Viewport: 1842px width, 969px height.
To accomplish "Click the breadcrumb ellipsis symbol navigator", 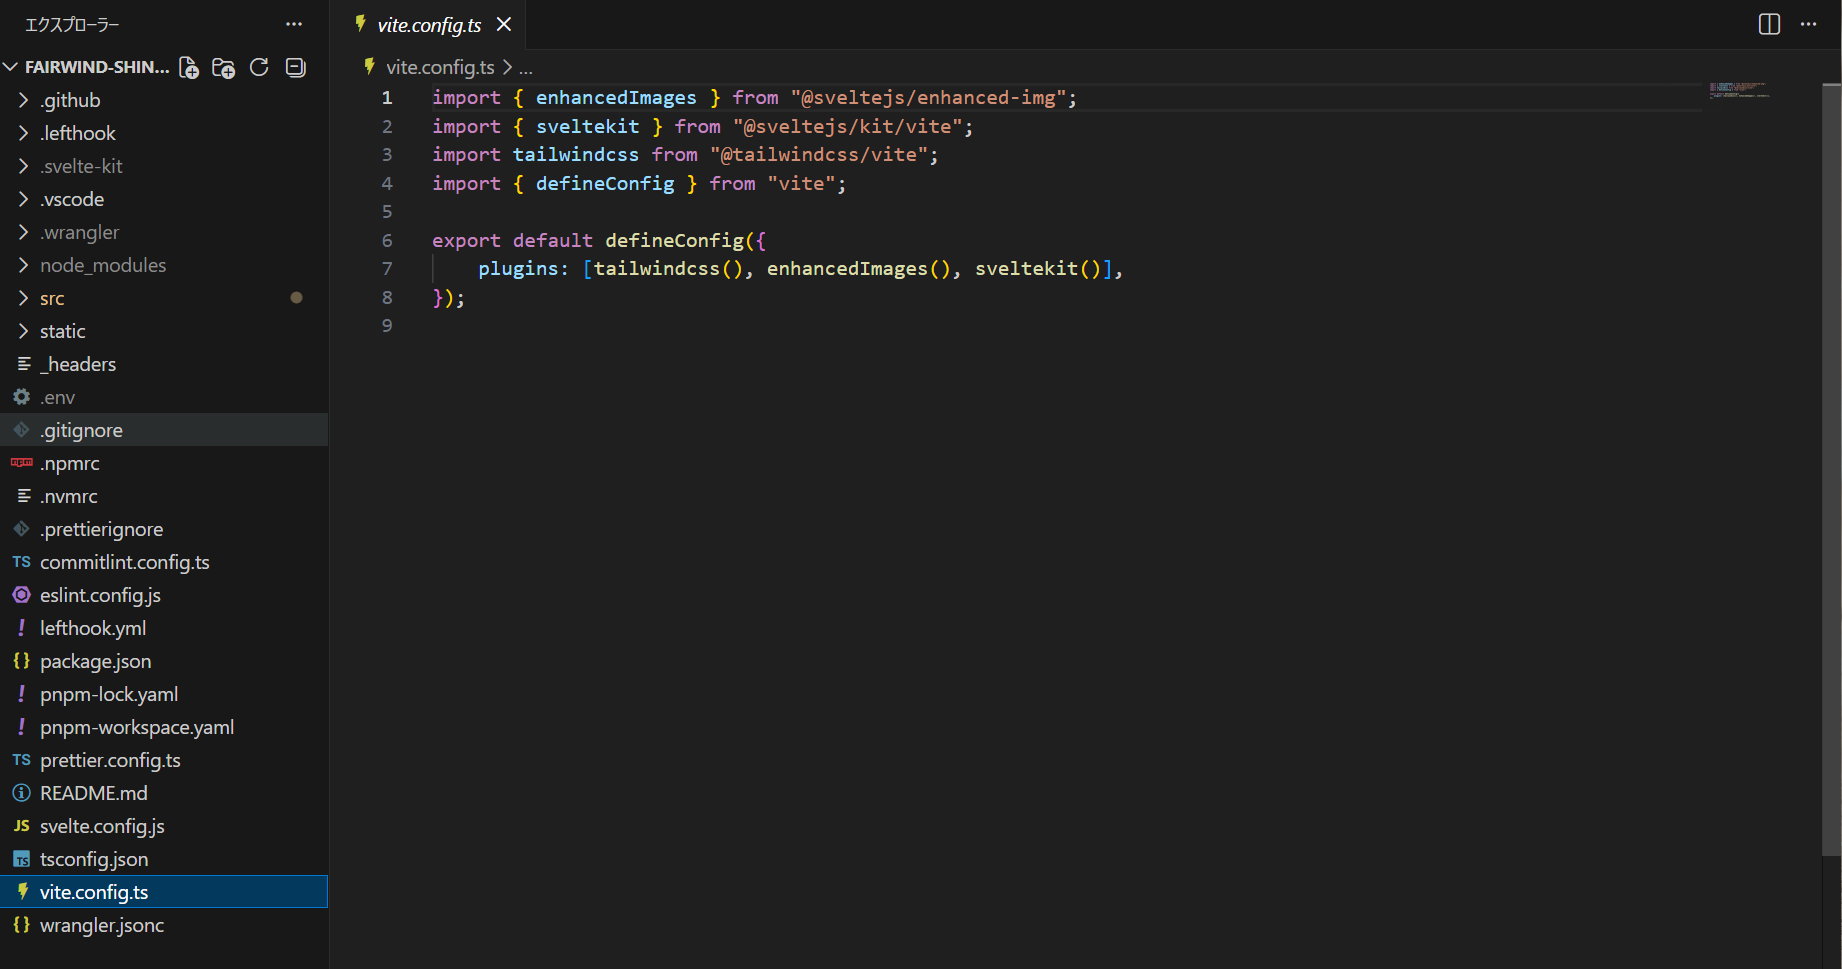I will click(526, 68).
